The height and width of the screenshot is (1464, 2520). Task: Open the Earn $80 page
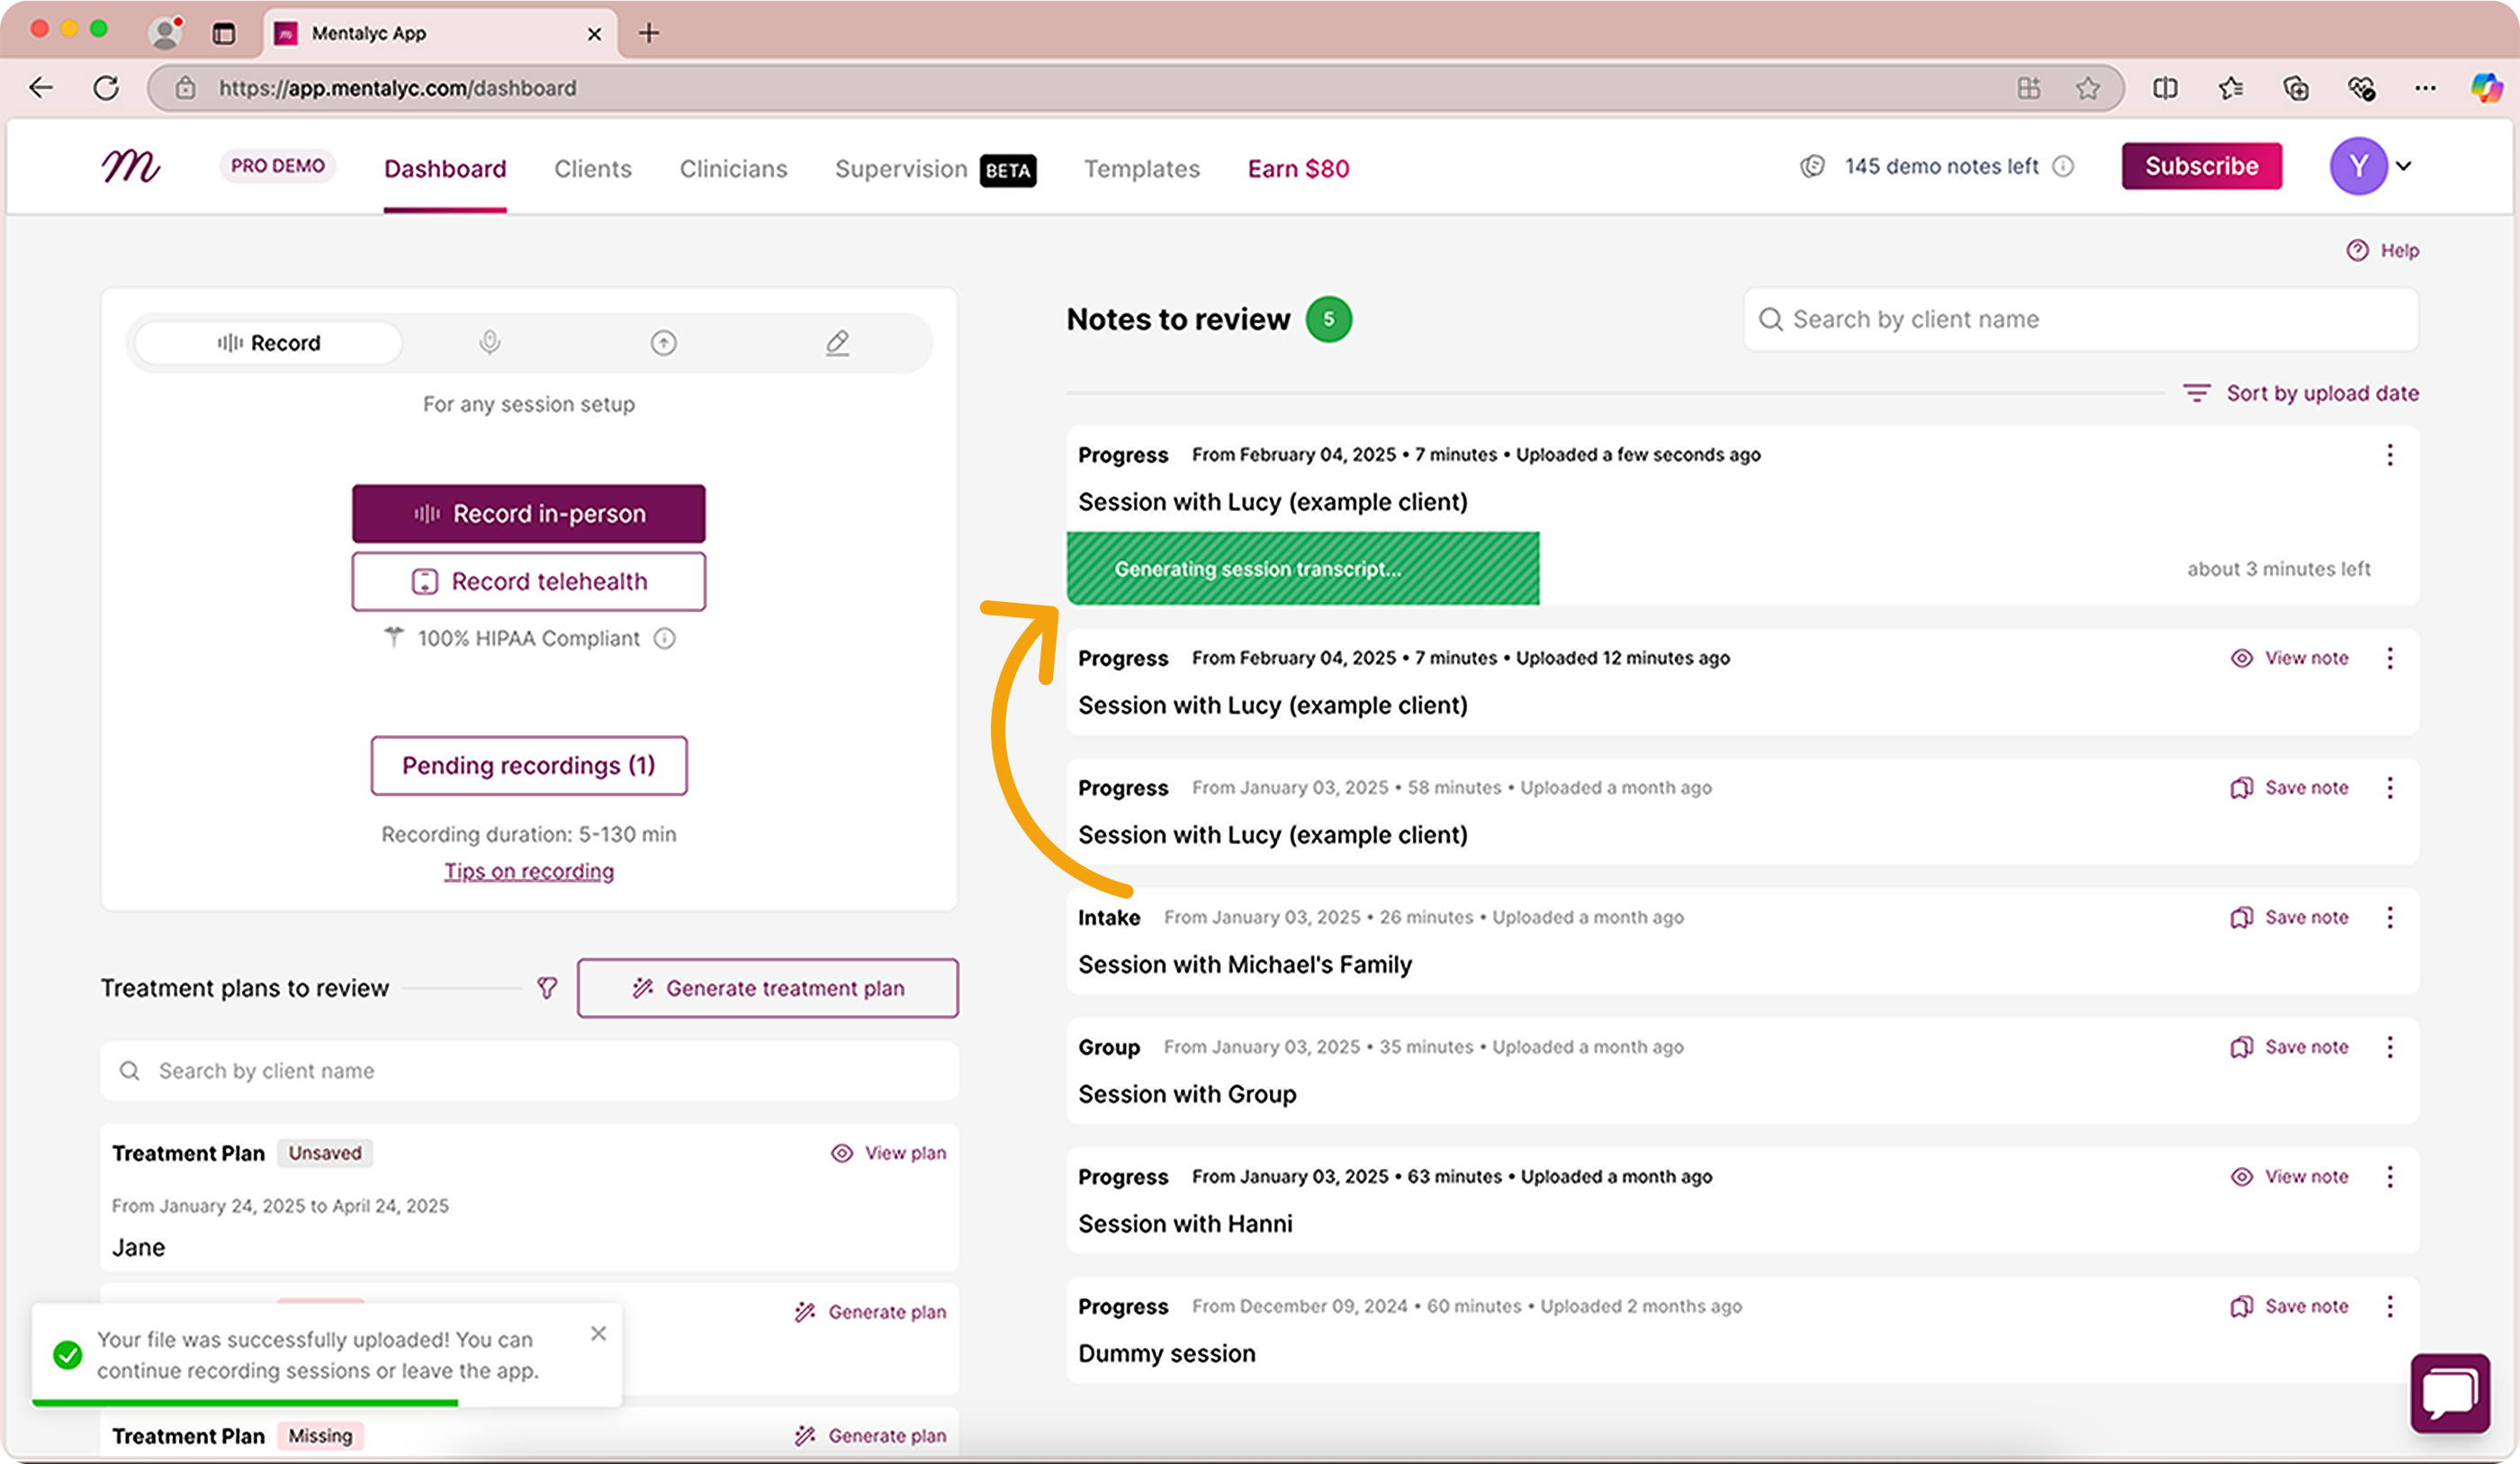[1298, 169]
